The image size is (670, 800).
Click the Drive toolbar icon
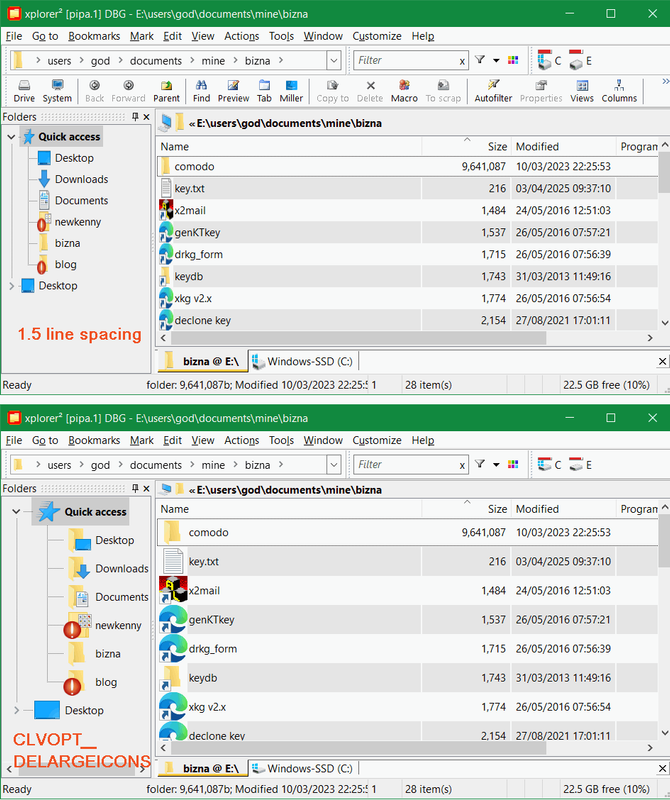point(24,91)
